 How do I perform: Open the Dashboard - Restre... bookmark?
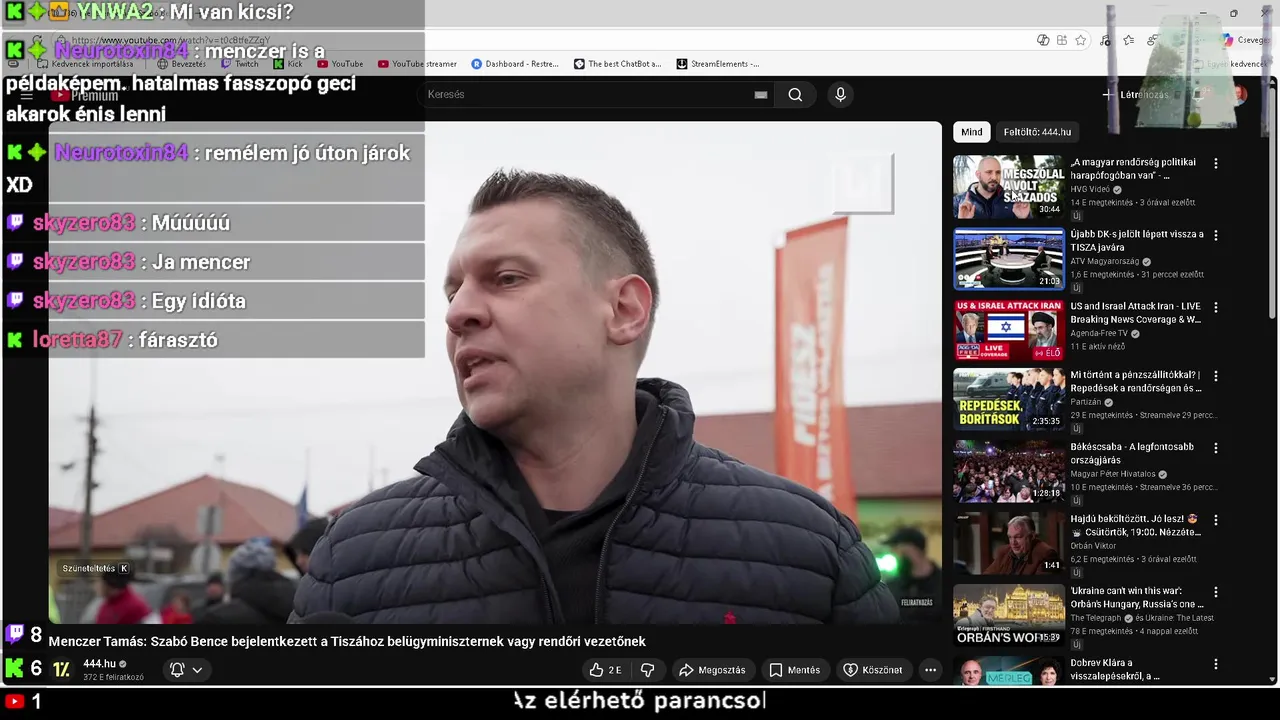click(515, 64)
